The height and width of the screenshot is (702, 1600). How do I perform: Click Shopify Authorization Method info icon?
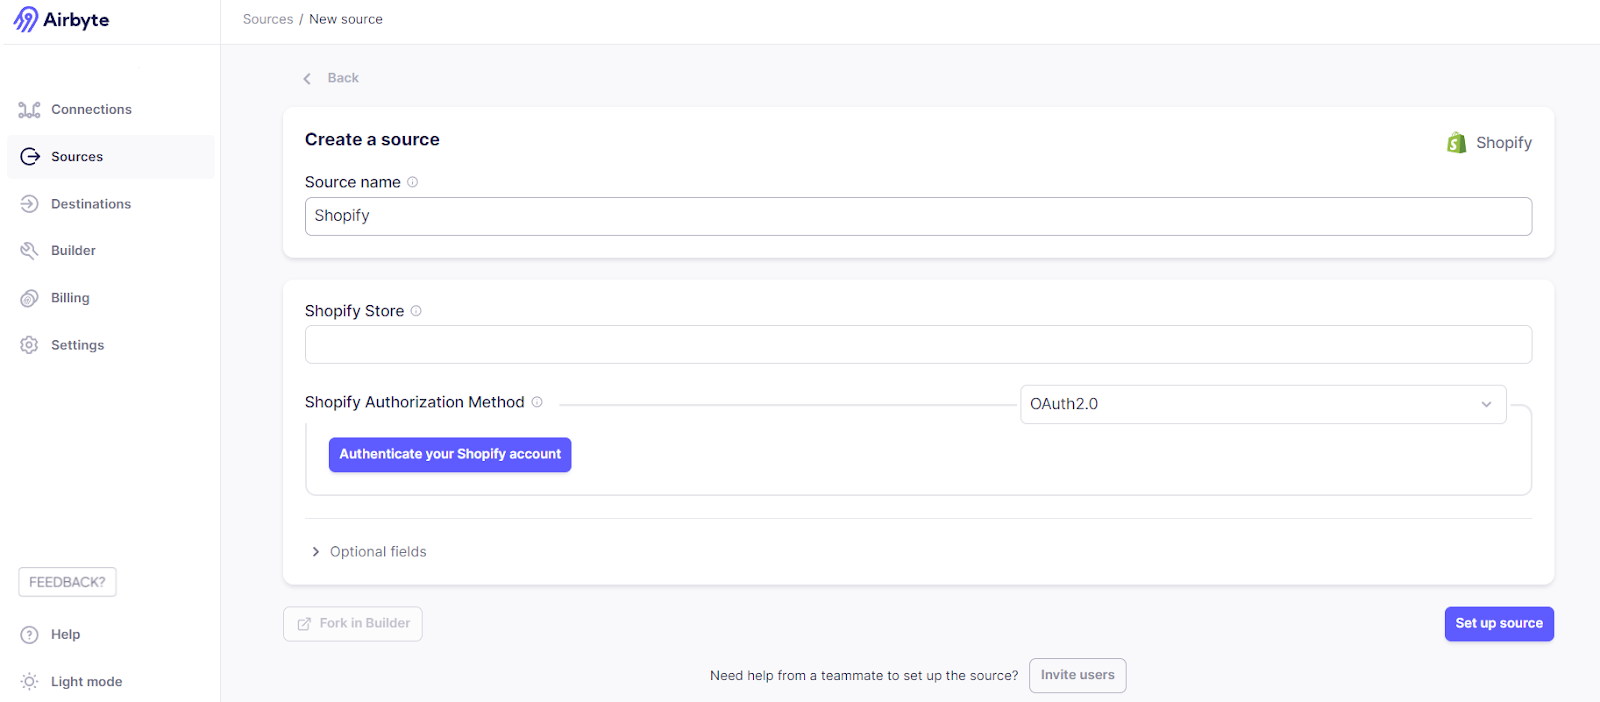[x=537, y=402]
